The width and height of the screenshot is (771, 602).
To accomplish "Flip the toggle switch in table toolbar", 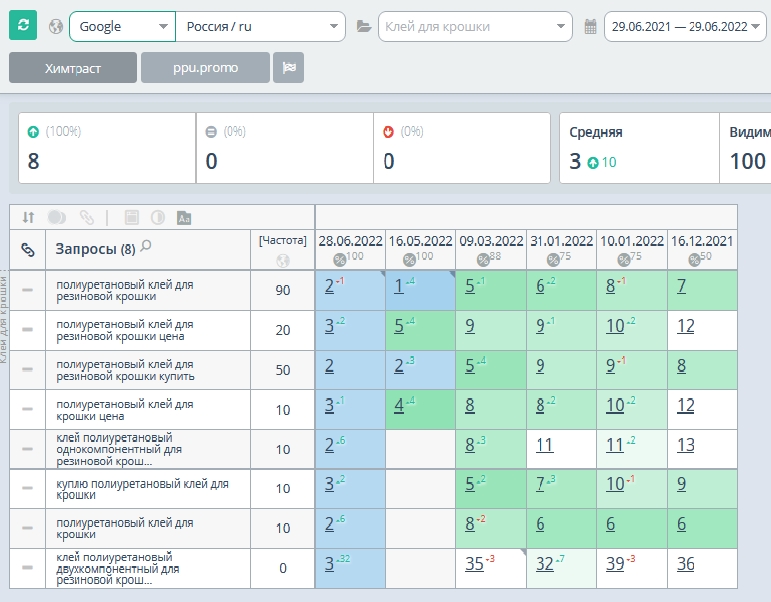I will point(57,217).
